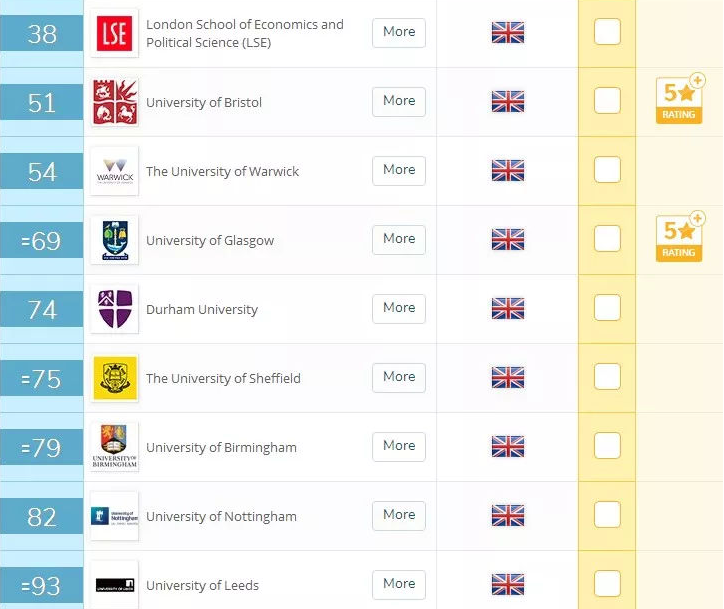Click the UK flag in the LSE row
Image resolution: width=724 pixels, height=609 pixels.
(508, 33)
